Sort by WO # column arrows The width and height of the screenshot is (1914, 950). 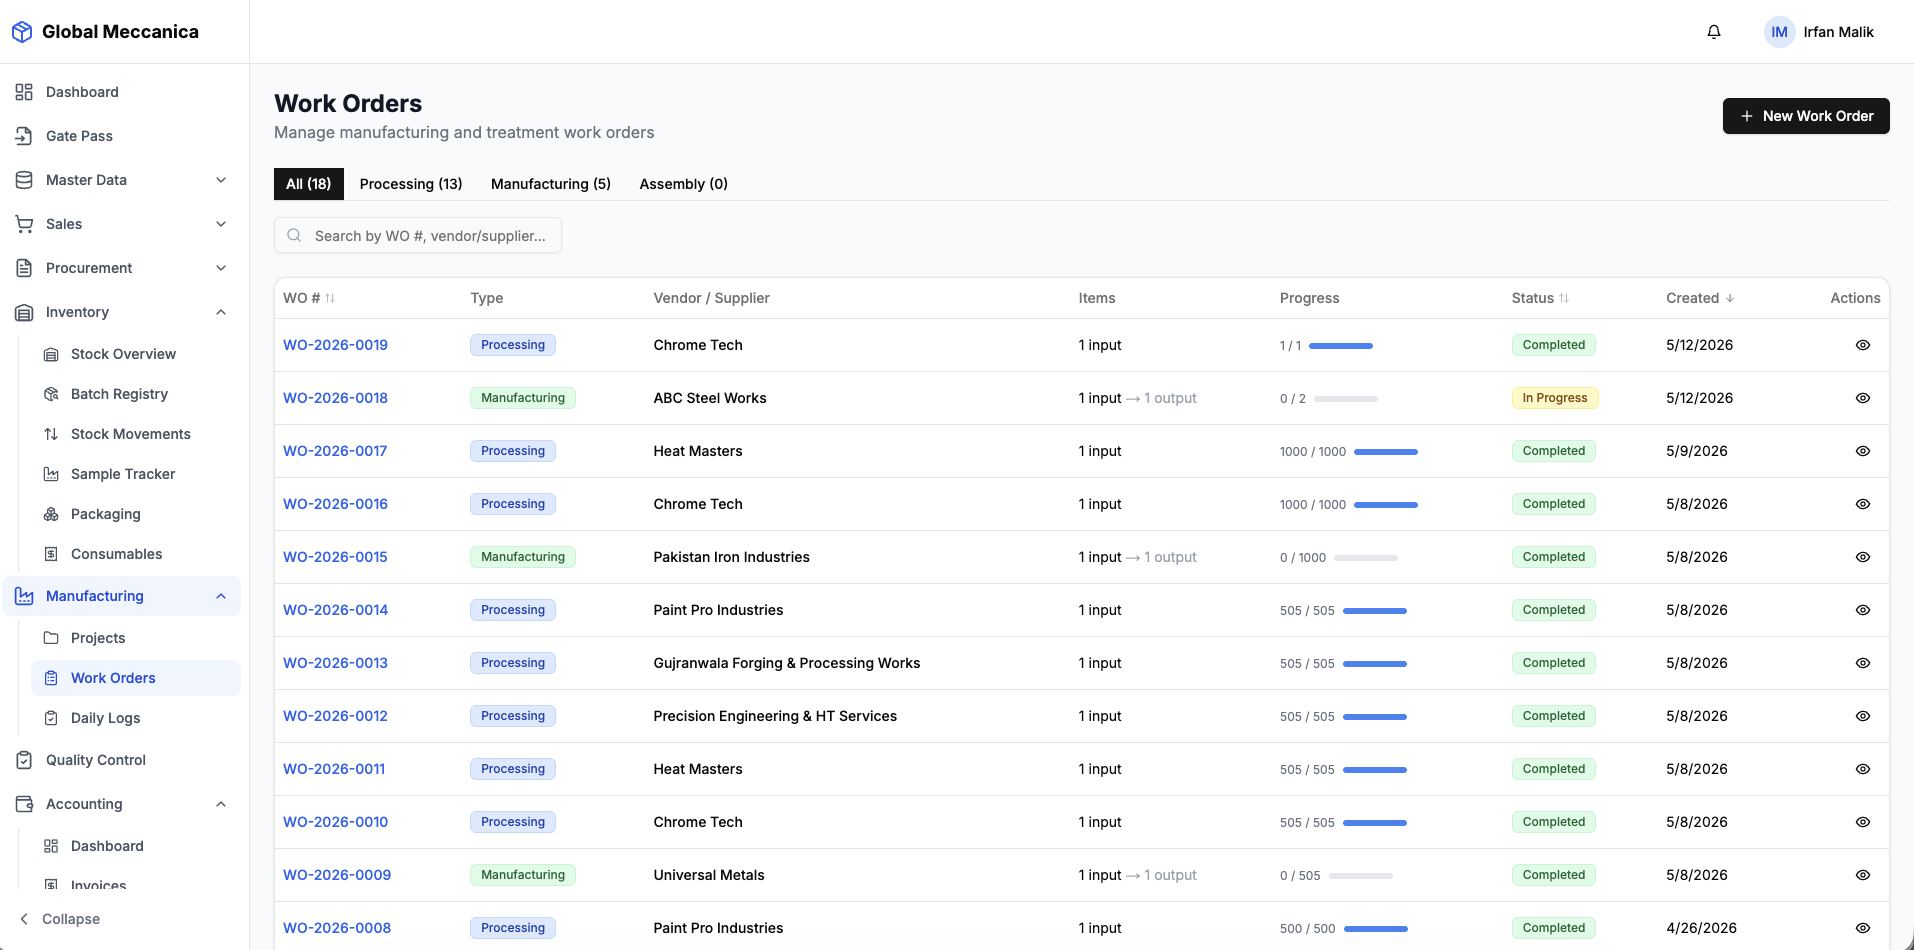pyautogui.click(x=330, y=298)
